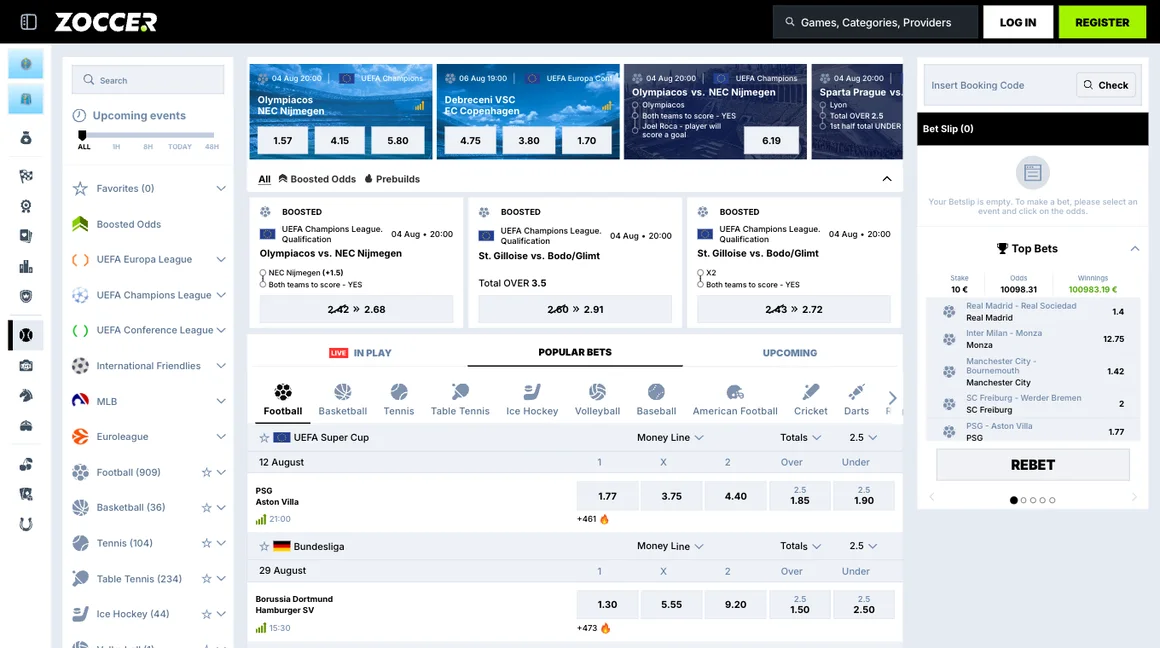This screenshot has height=648, width=1160.
Task: Show more sports with the right arrow
Action: click(x=892, y=398)
